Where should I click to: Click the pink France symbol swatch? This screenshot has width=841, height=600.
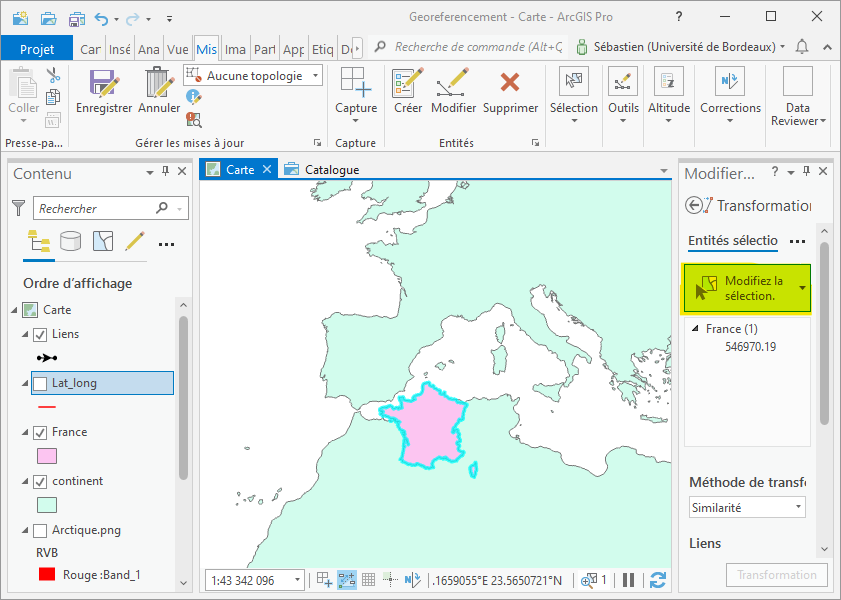(x=46, y=456)
